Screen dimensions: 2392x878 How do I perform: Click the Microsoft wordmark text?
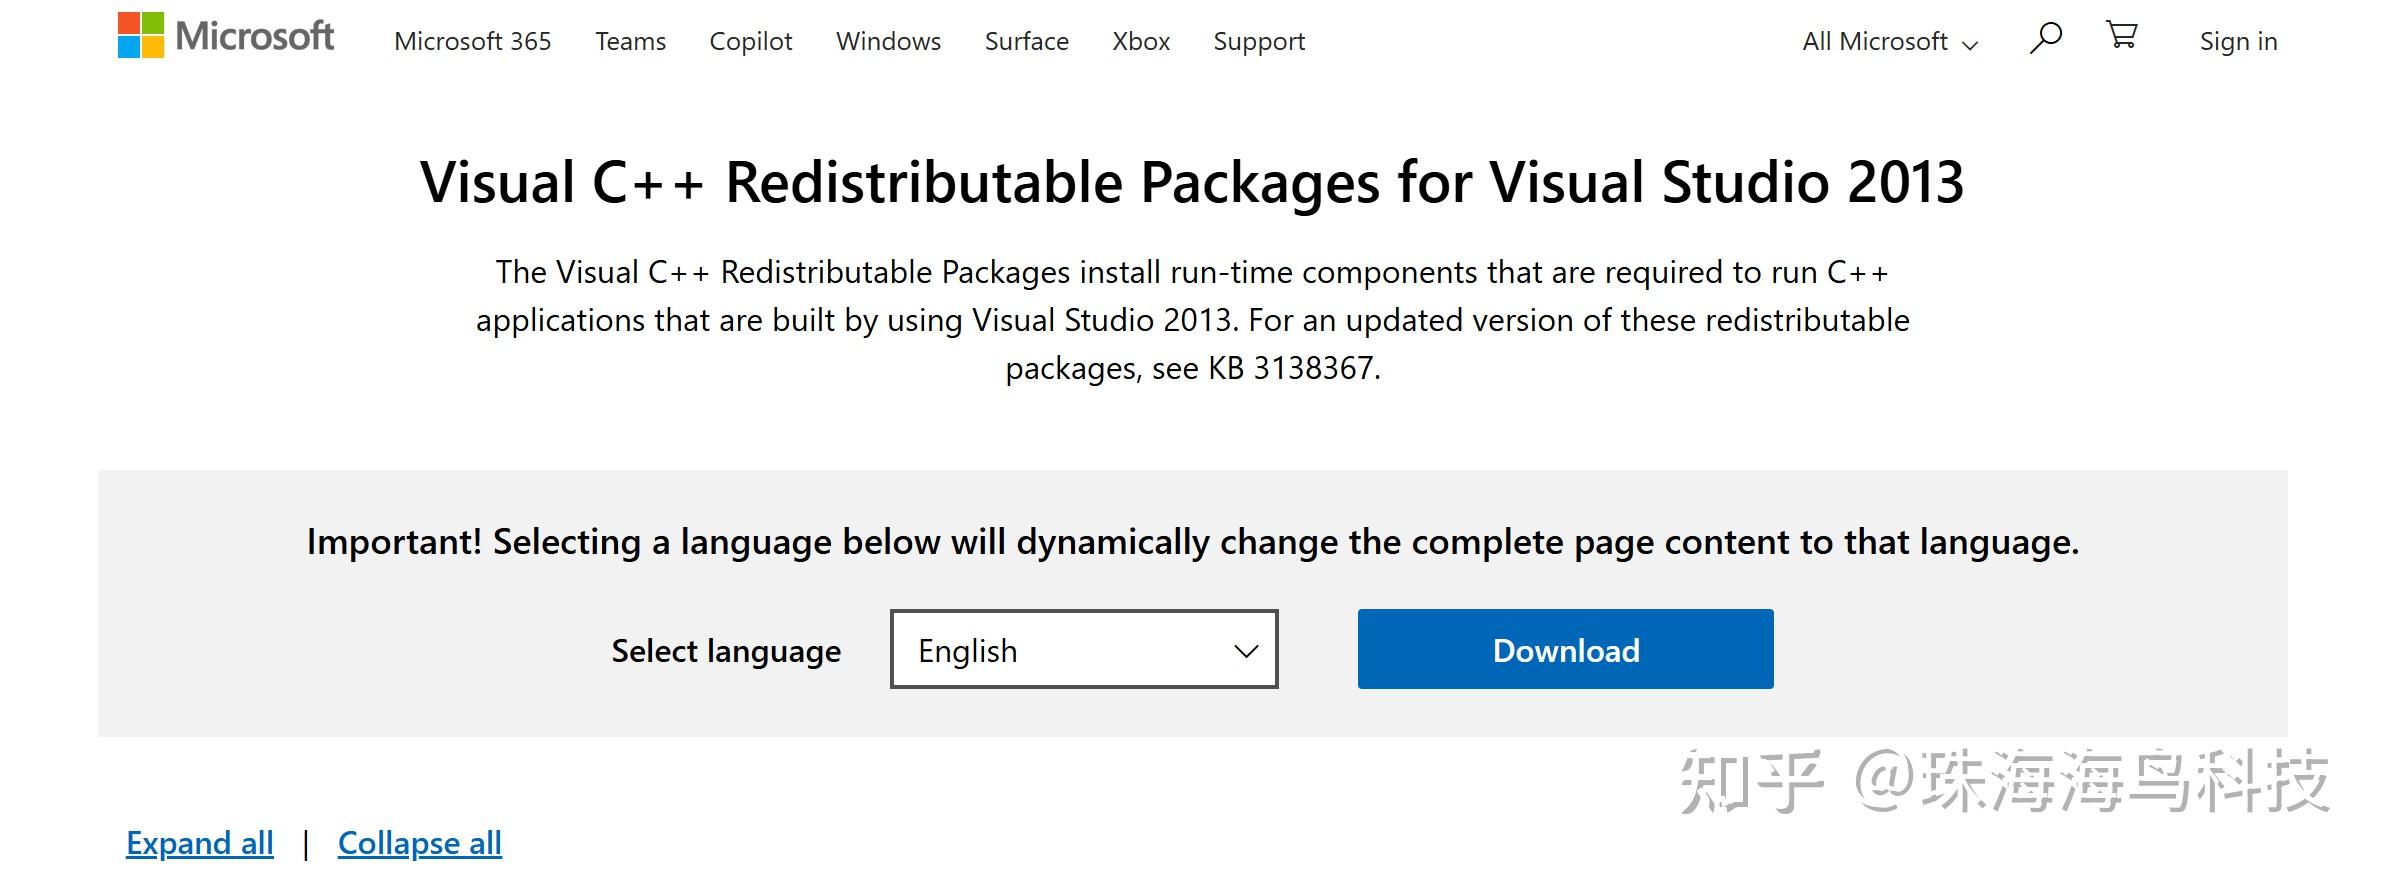tap(255, 37)
